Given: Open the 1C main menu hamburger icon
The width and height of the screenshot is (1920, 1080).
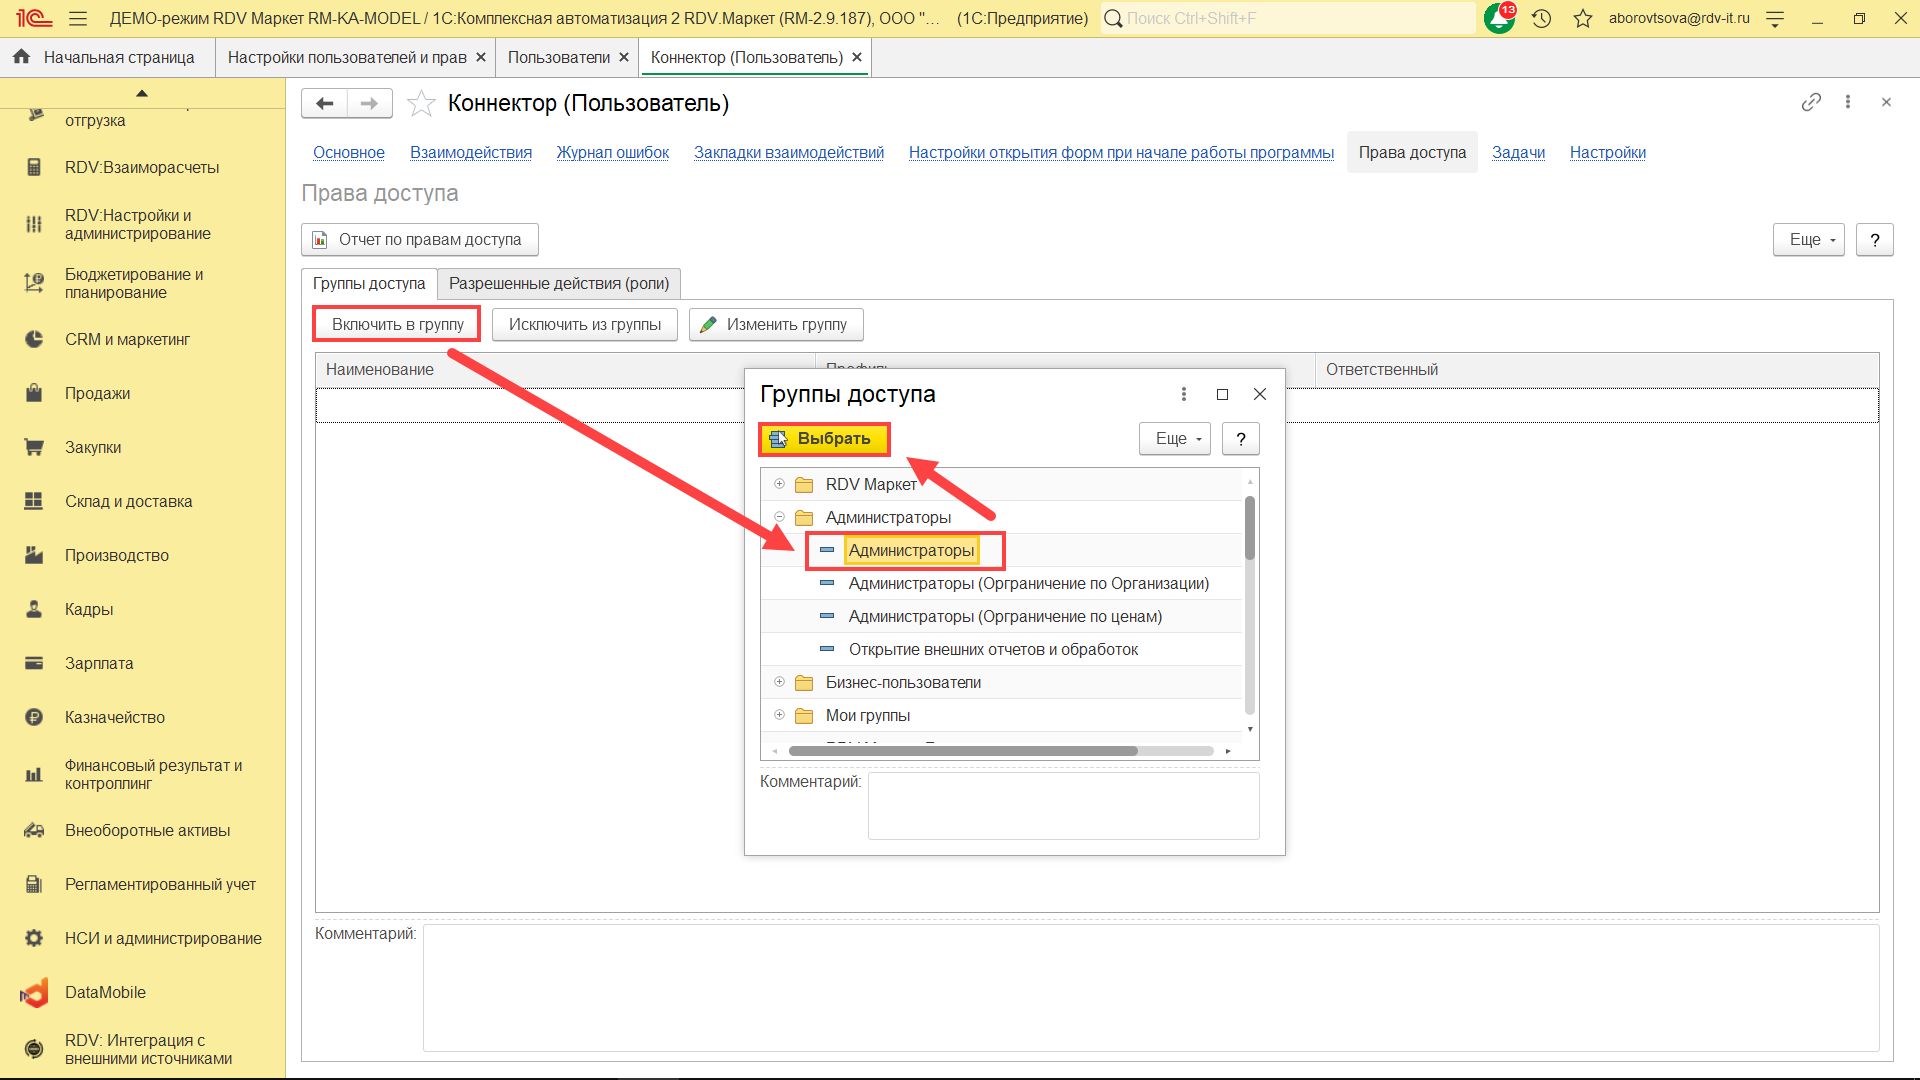Looking at the screenshot, I should pos(78,18).
